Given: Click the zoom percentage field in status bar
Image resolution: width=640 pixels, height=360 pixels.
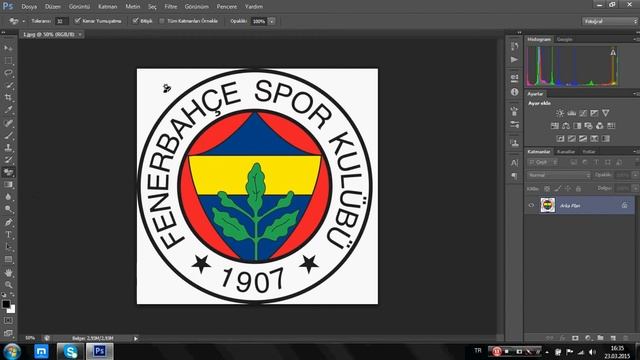Looking at the screenshot, I should click(30, 338).
